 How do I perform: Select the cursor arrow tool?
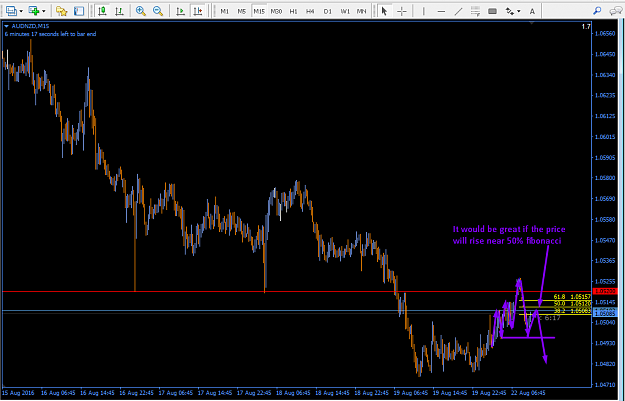point(384,11)
